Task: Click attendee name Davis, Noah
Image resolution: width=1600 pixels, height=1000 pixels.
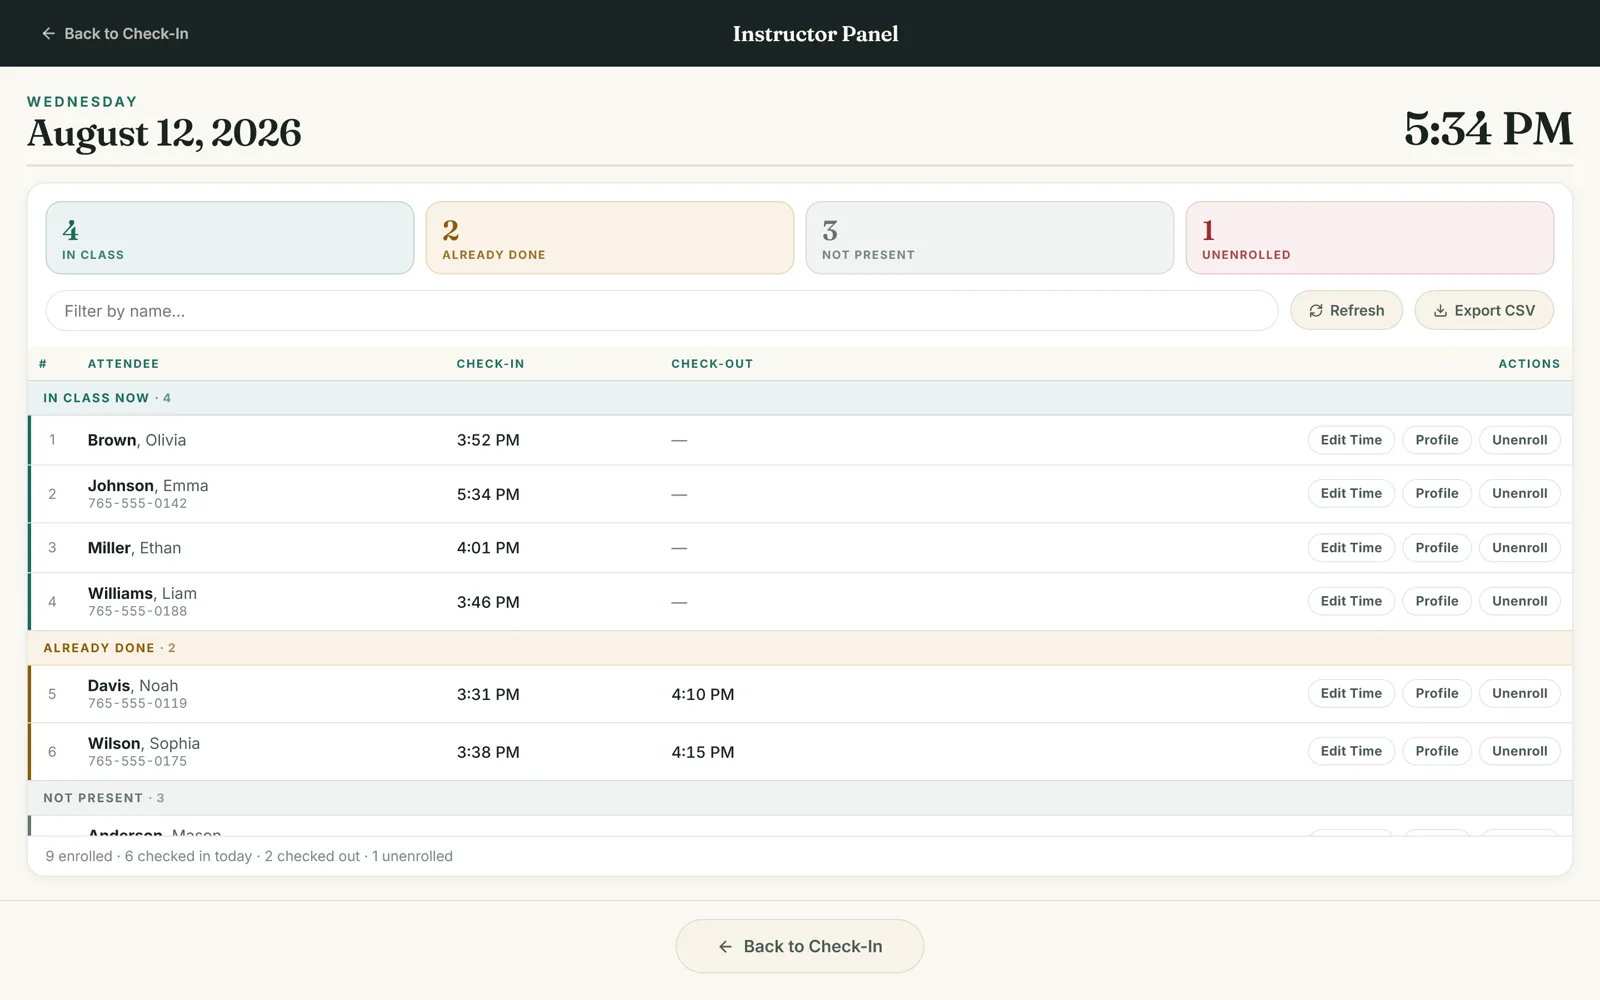Action: (x=133, y=686)
